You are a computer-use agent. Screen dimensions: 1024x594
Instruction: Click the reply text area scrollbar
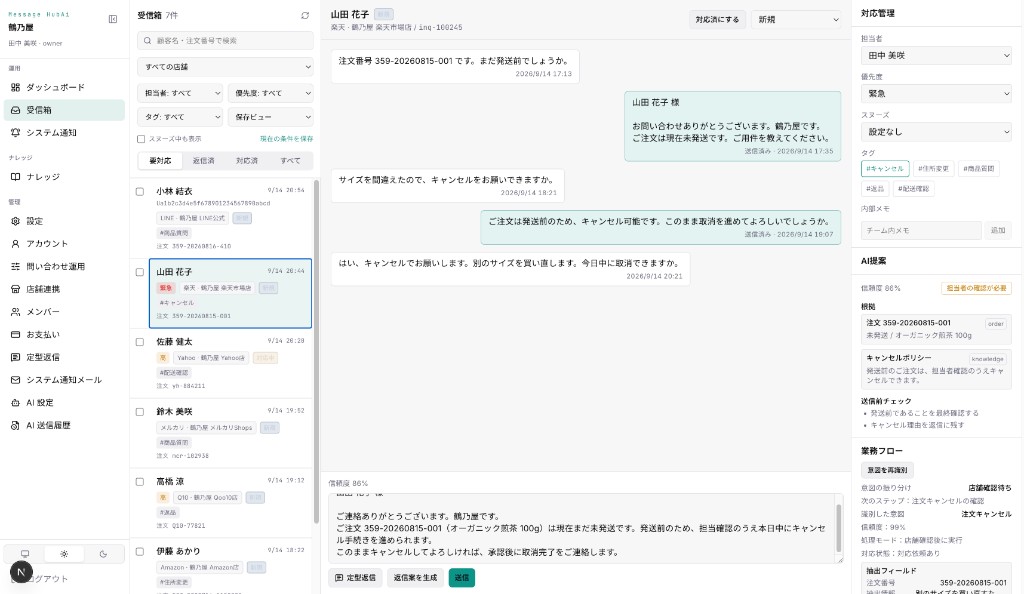coord(839,527)
